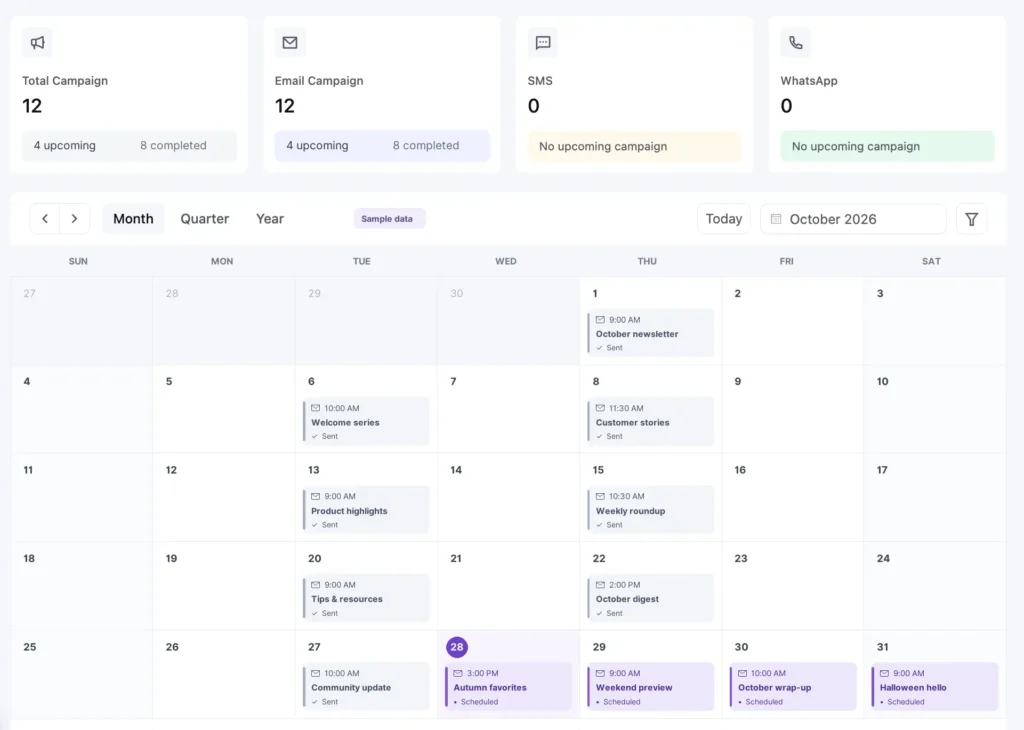Click envelope icon on October wrap-up event
This screenshot has height=730, width=1024.
tap(743, 673)
